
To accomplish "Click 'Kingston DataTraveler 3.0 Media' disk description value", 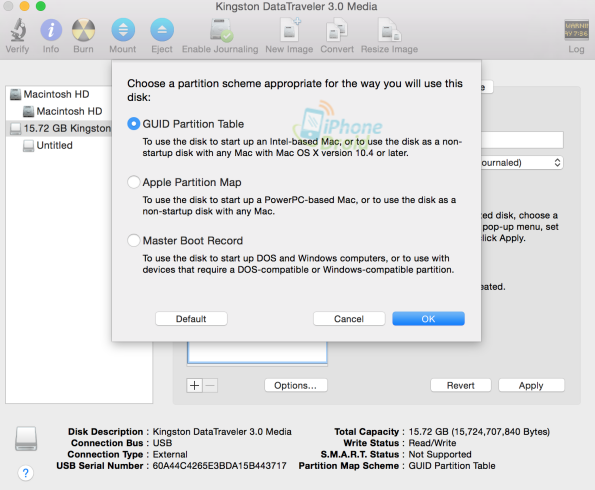I will point(222,432).
